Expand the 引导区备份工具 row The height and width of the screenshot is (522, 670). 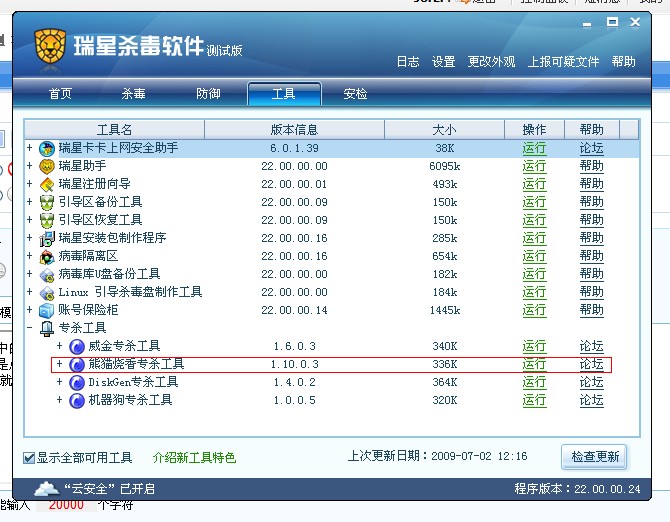coord(29,202)
